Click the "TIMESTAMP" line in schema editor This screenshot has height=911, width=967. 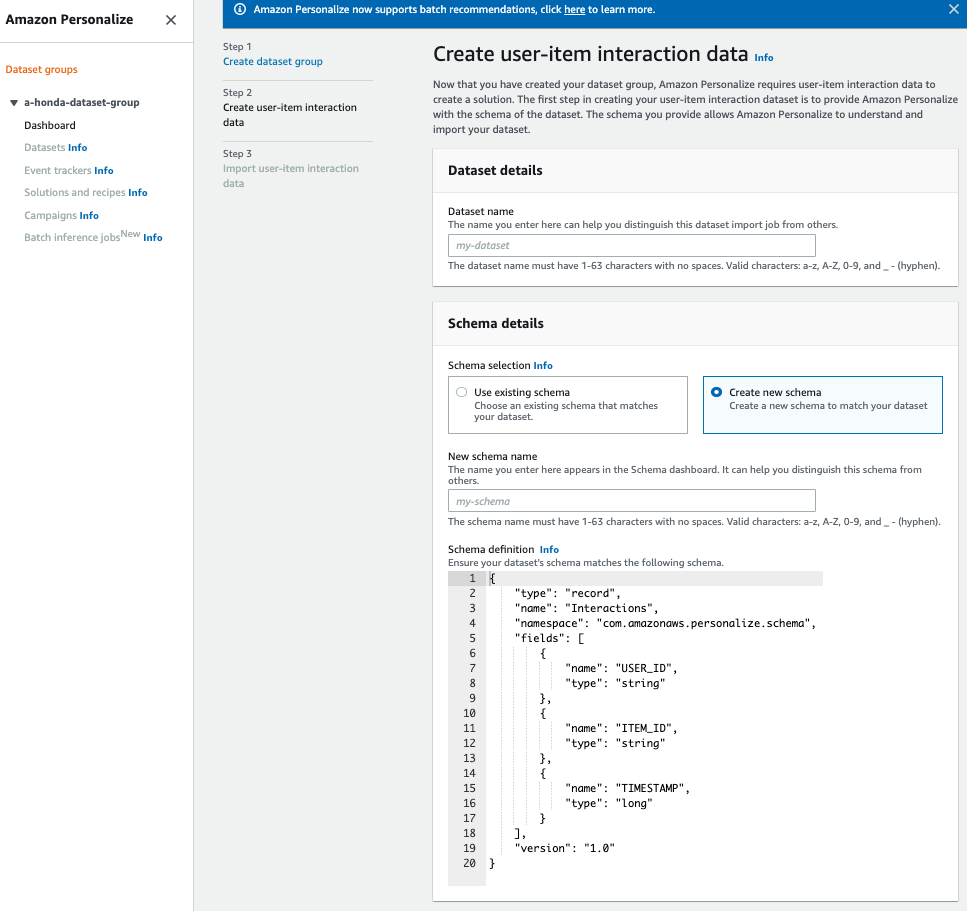[x=627, y=788]
